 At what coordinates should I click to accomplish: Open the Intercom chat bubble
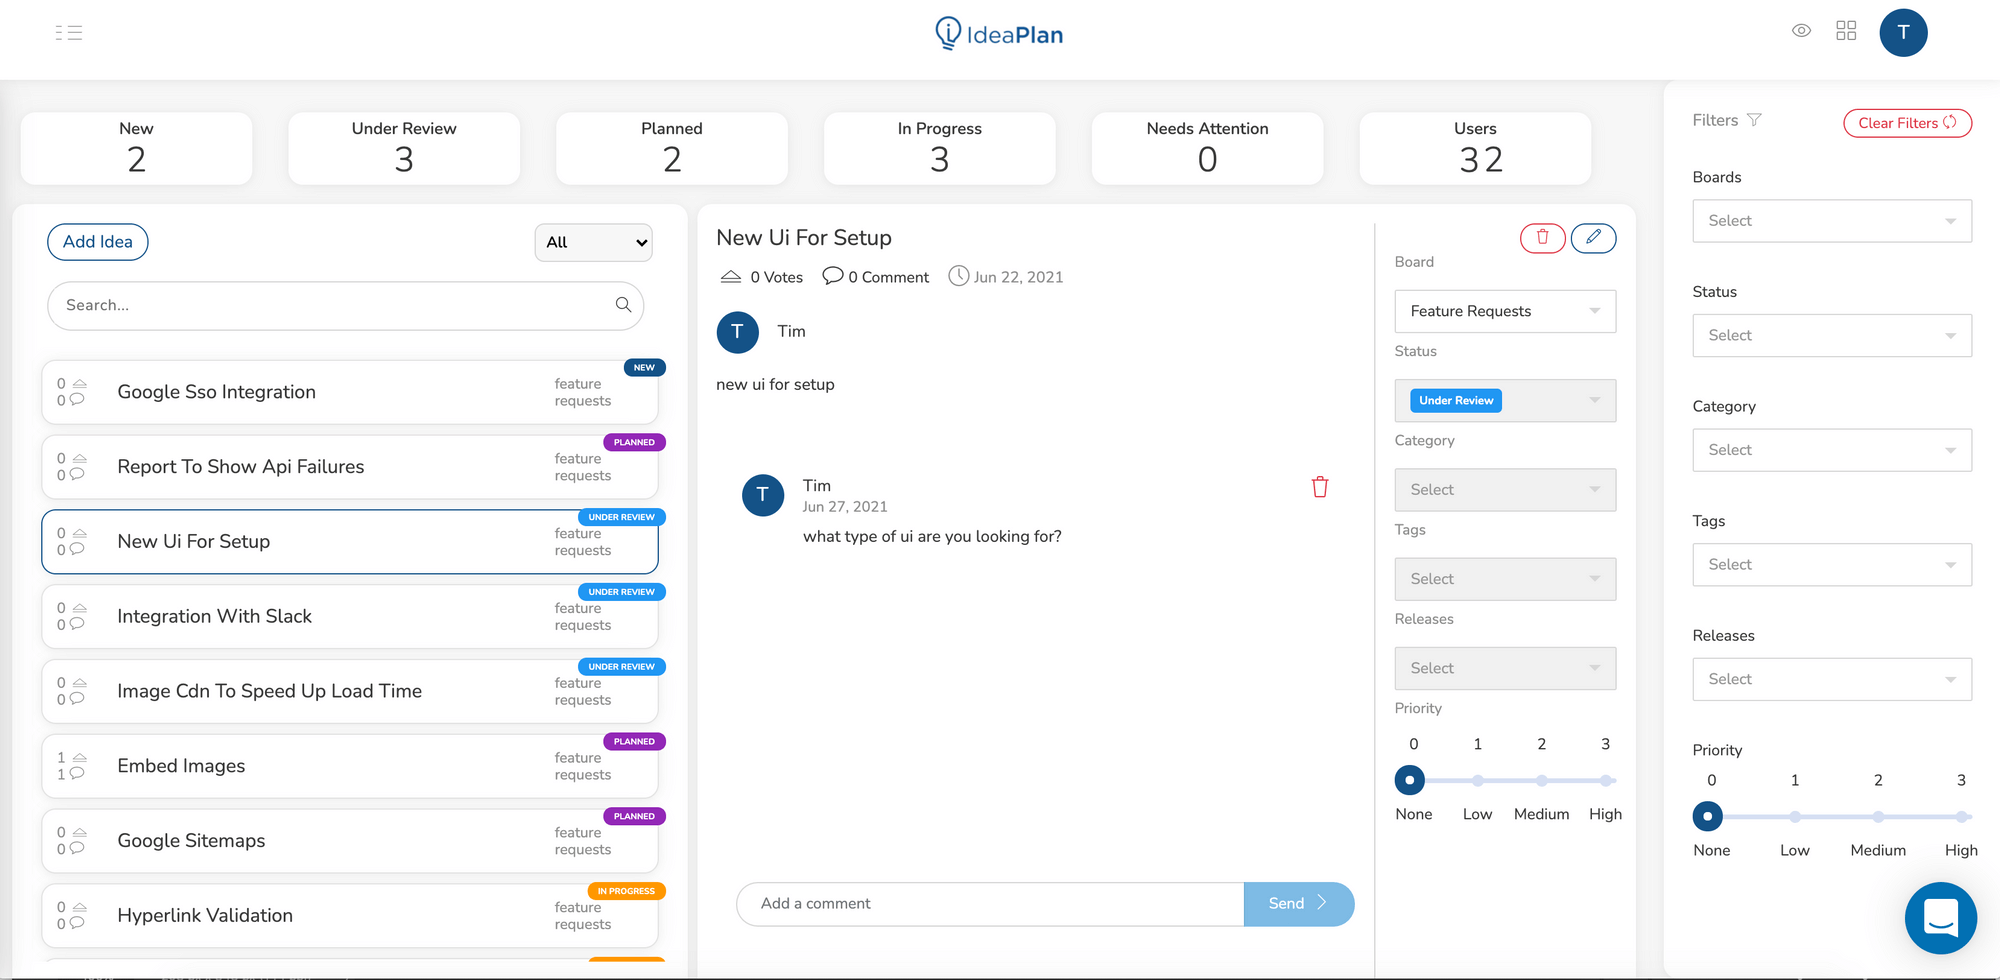[x=1941, y=918]
